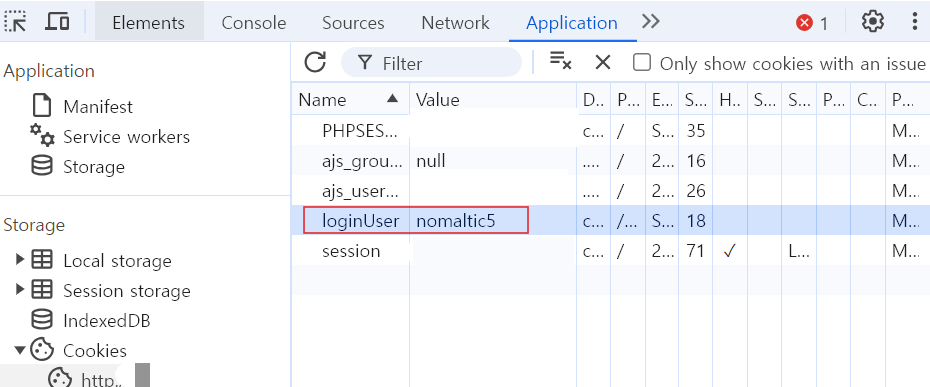This screenshot has width=930, height=387.
Task: Toggle the device toolbar icon
Action: coord(58,22)
